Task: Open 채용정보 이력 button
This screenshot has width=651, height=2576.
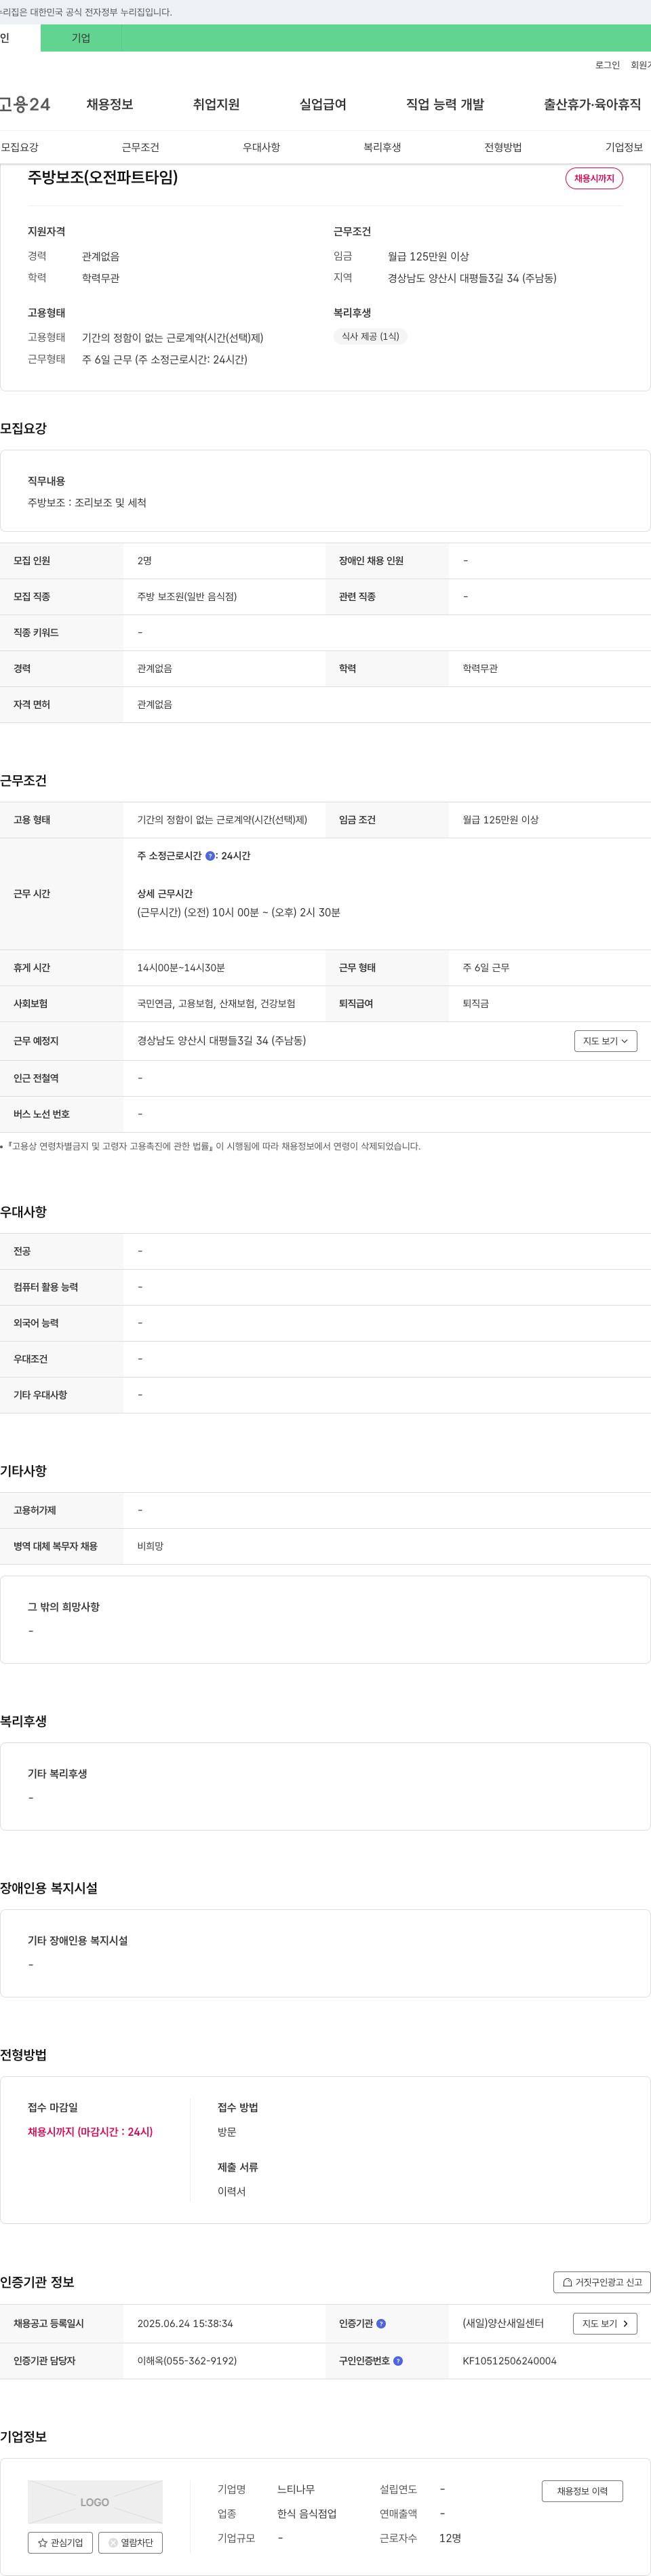Action: click(582, 2490)
